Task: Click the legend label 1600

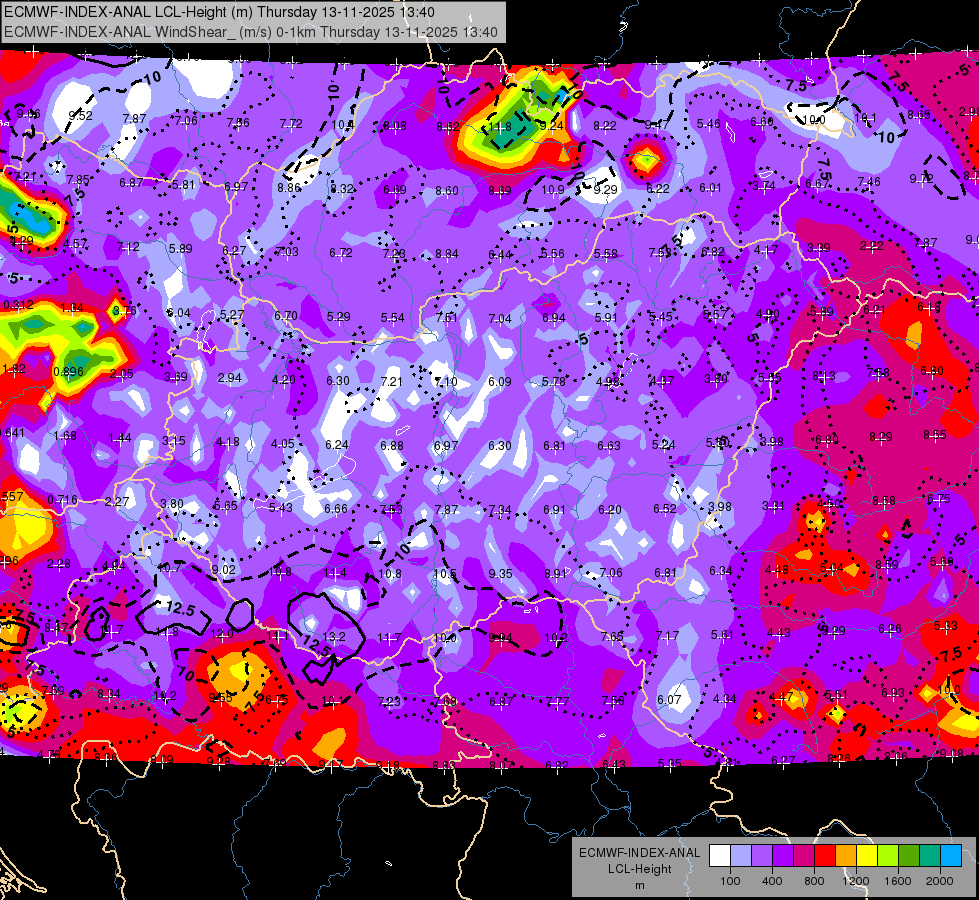Action: [x=897, y=881]
